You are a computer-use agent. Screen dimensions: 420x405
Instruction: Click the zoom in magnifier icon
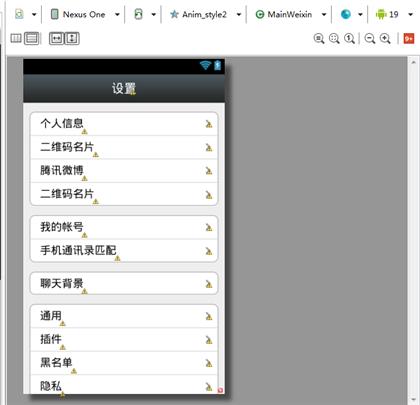tap(385, 39)
